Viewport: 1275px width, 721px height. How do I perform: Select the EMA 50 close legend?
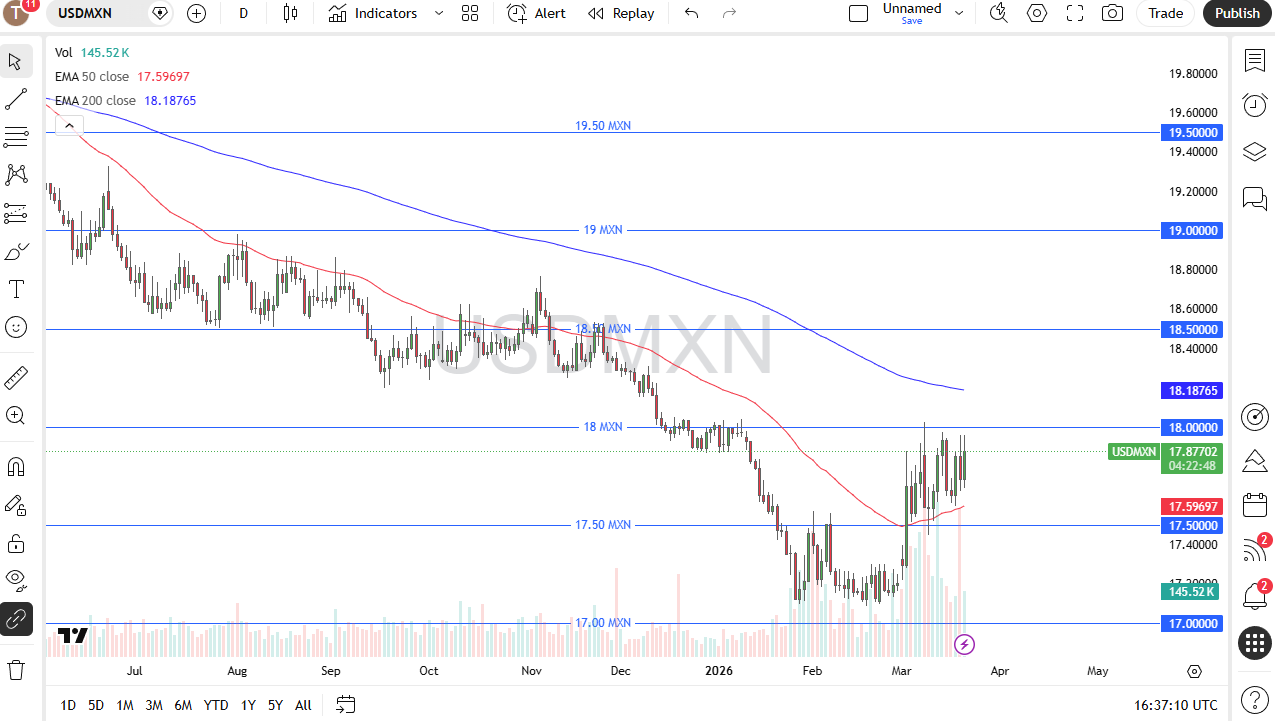(92, 76)
